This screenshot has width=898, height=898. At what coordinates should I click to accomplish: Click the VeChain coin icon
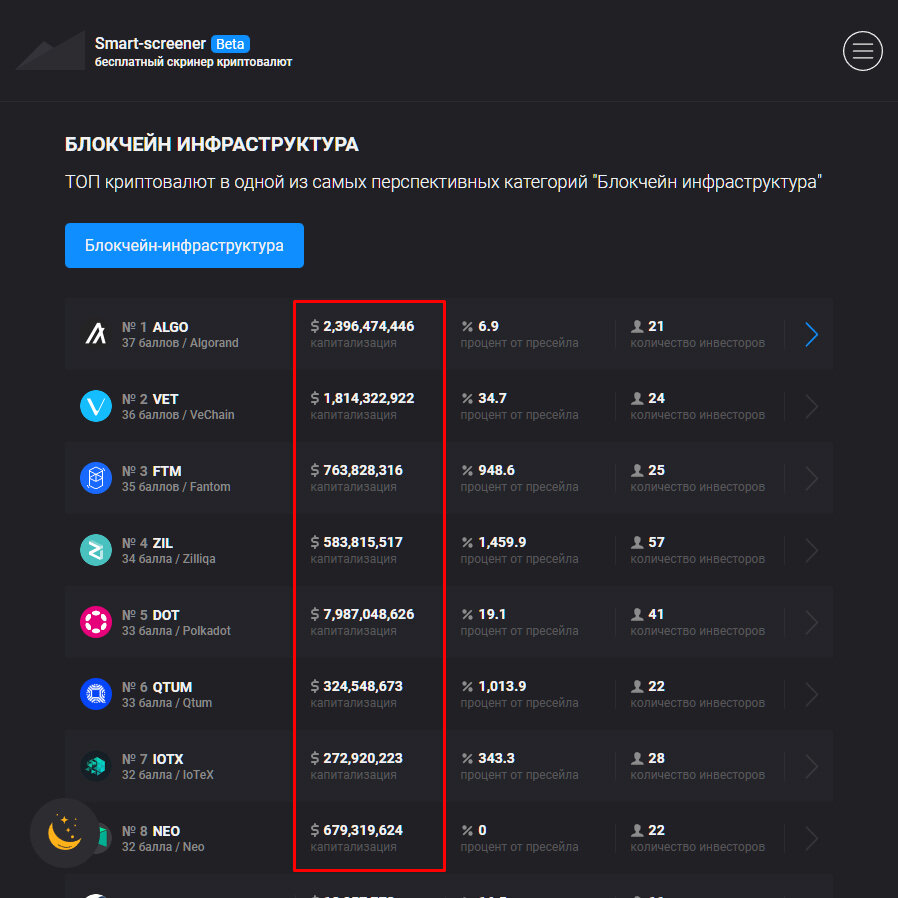click(96, 406)
